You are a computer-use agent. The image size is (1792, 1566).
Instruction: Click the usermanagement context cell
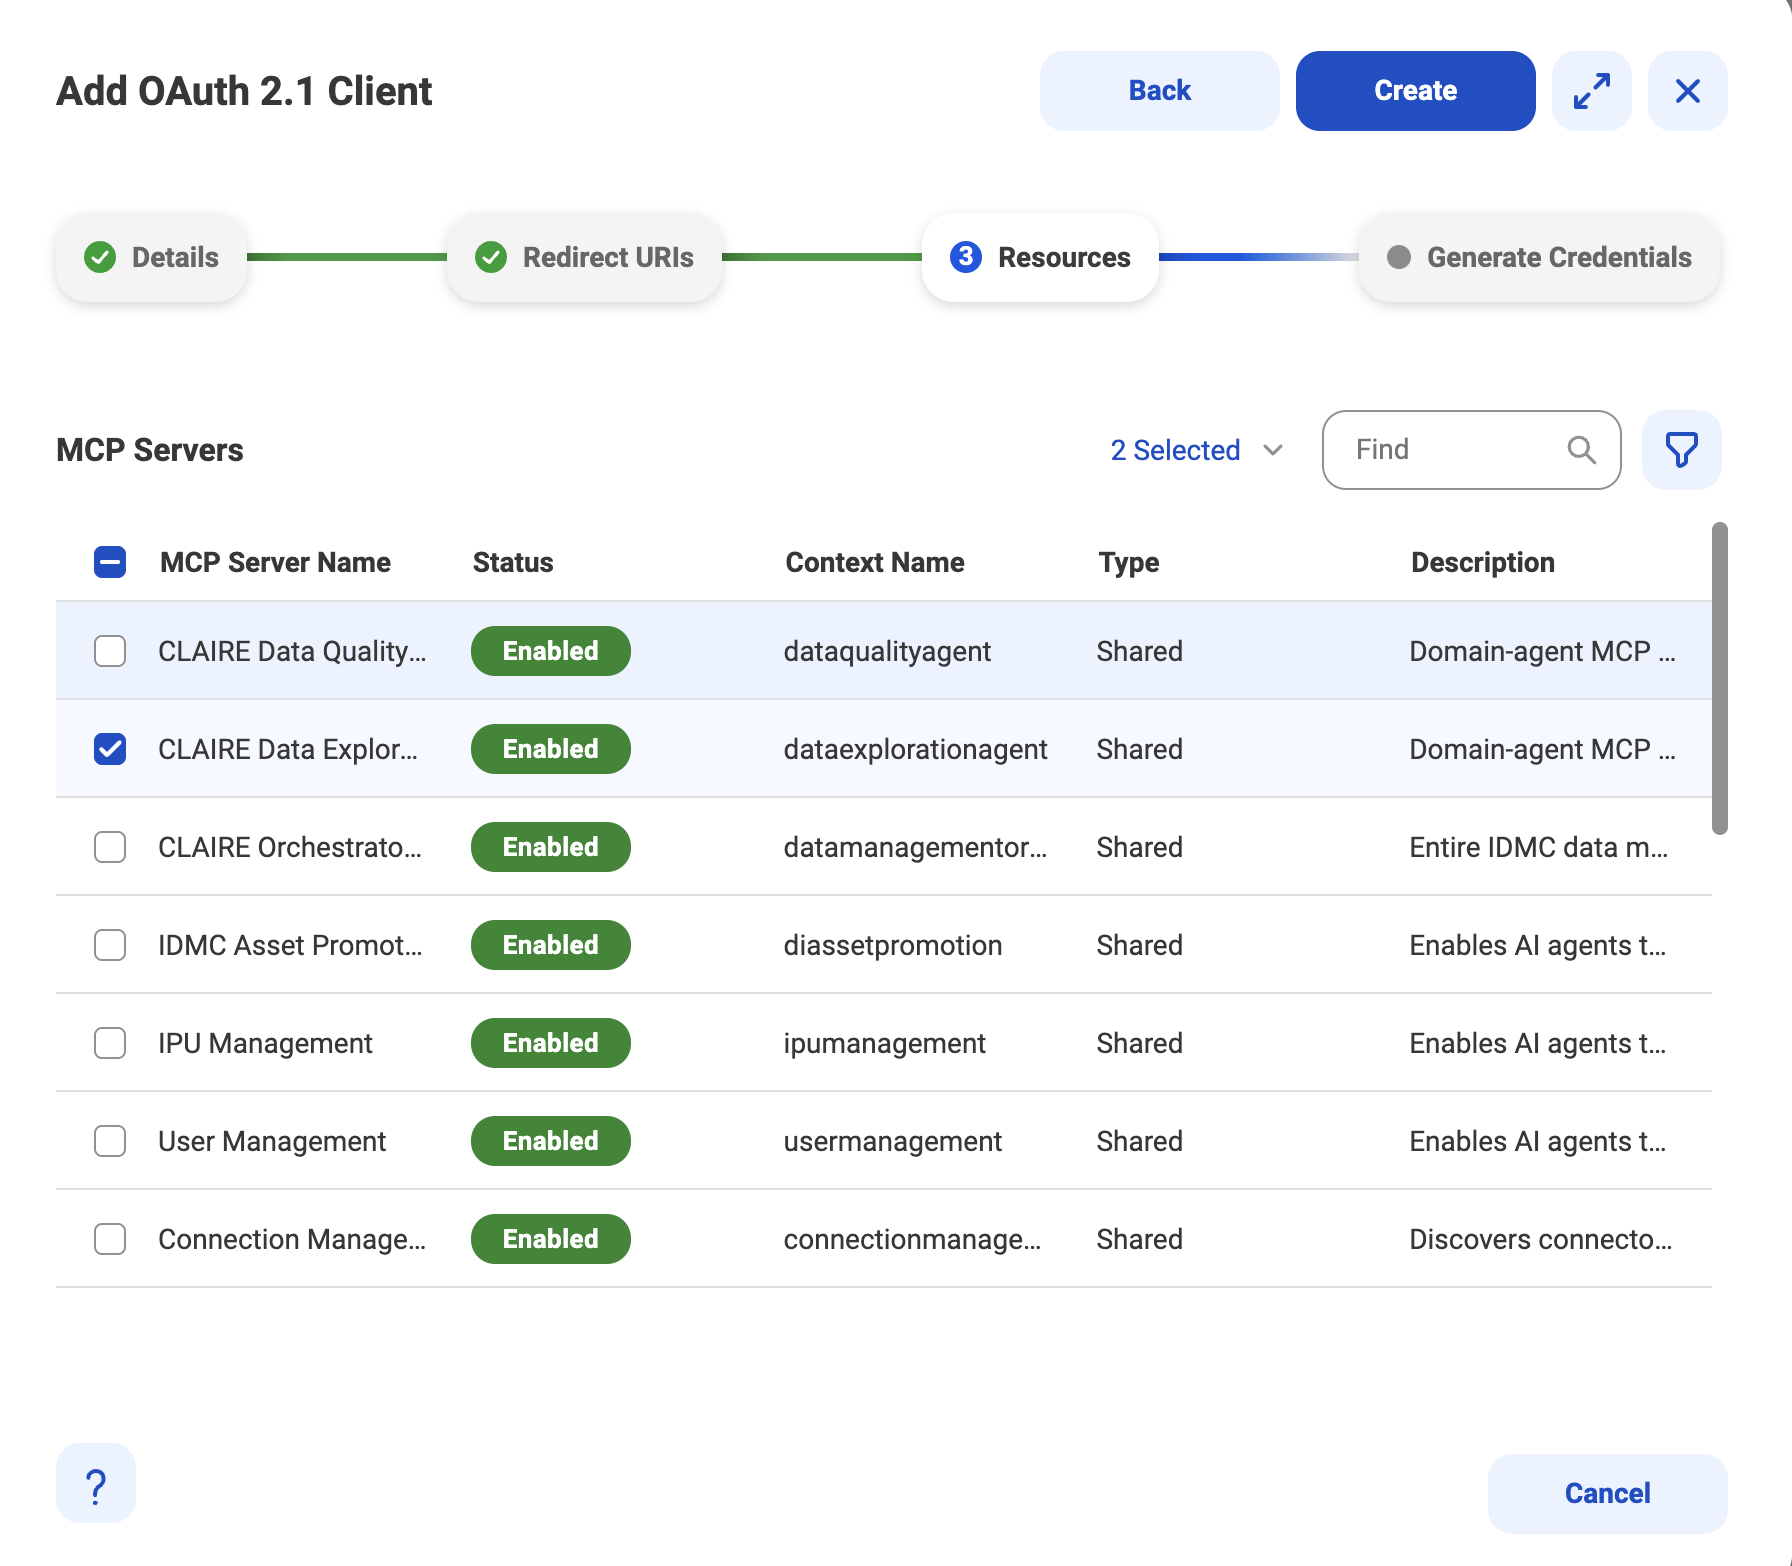[893, 1141]
